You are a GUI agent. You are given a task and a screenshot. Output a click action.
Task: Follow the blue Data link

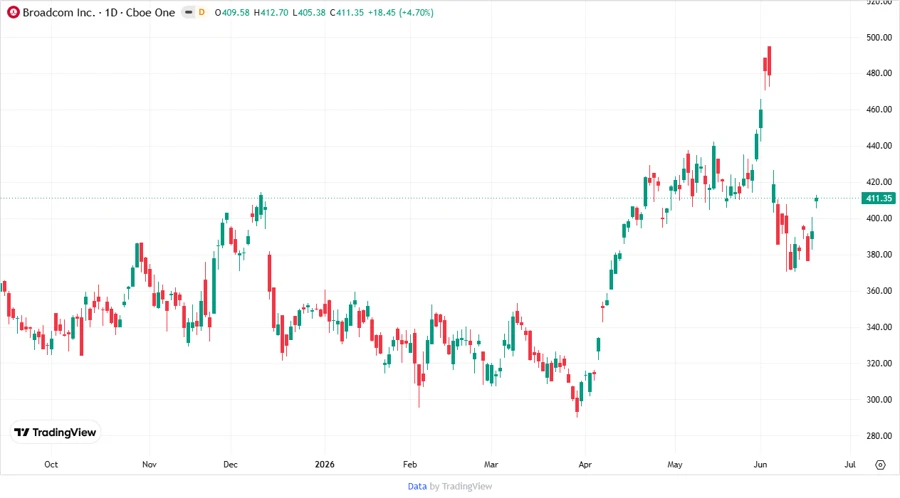417,487
